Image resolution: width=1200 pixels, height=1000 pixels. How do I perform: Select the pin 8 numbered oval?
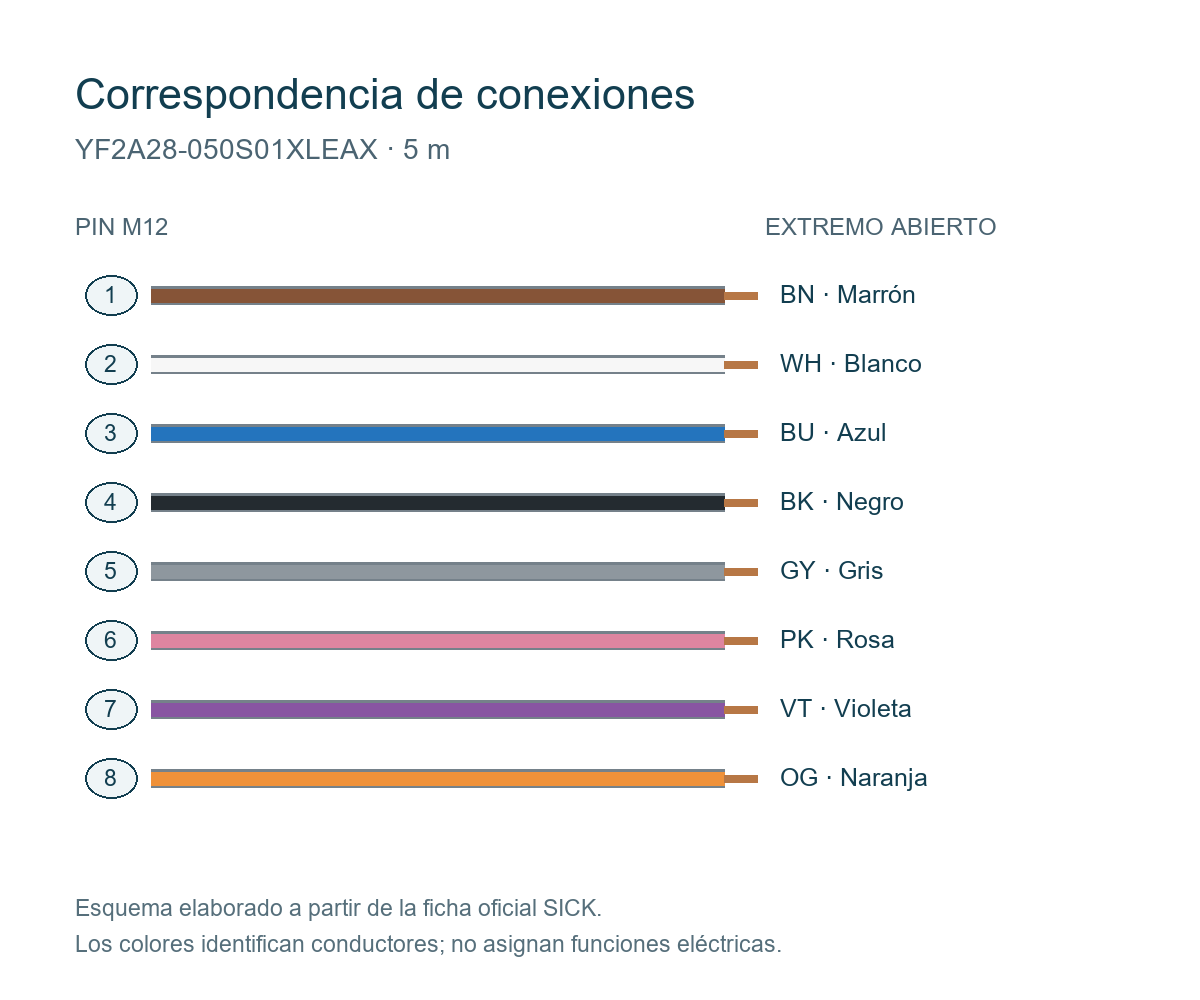pos(110,778)
